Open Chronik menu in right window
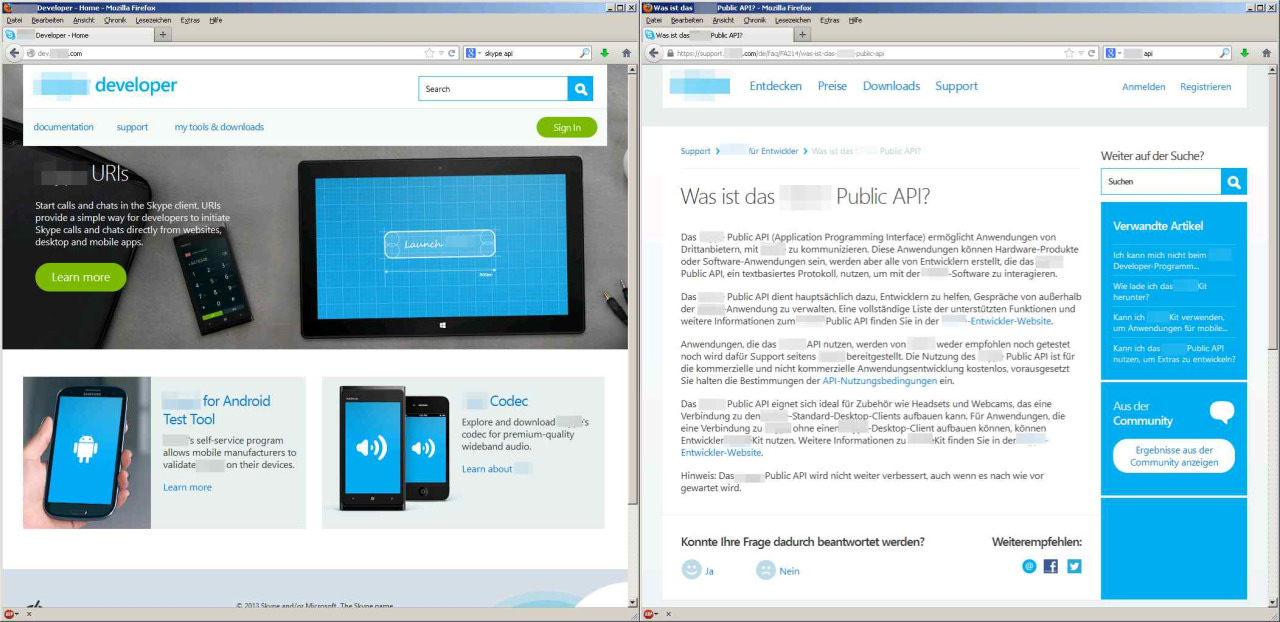Viewport: 1280px width, 622px height. point(755,20)
